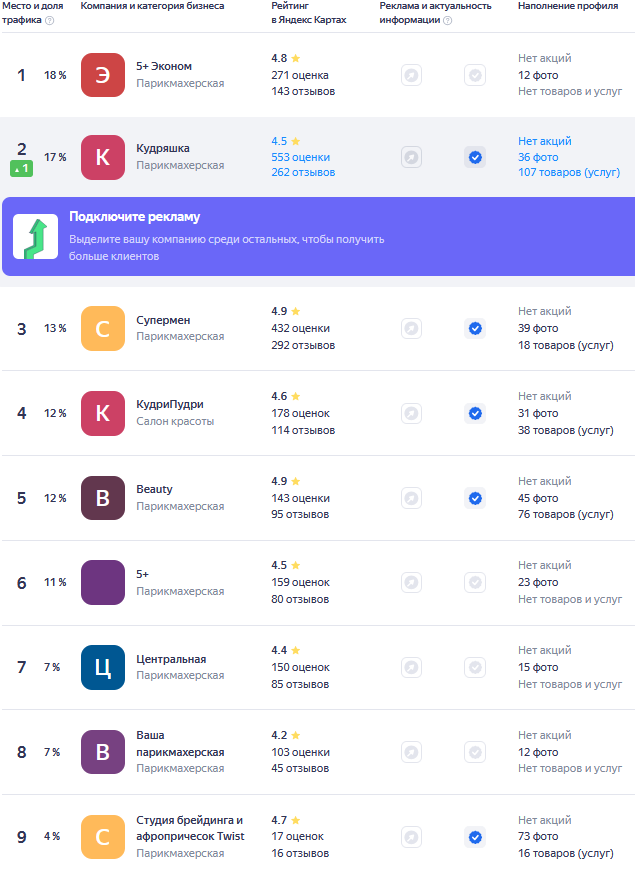Click the advertising icon in Центральная row
Viewport: 635px width, 875px height.
tap(411, 667)
